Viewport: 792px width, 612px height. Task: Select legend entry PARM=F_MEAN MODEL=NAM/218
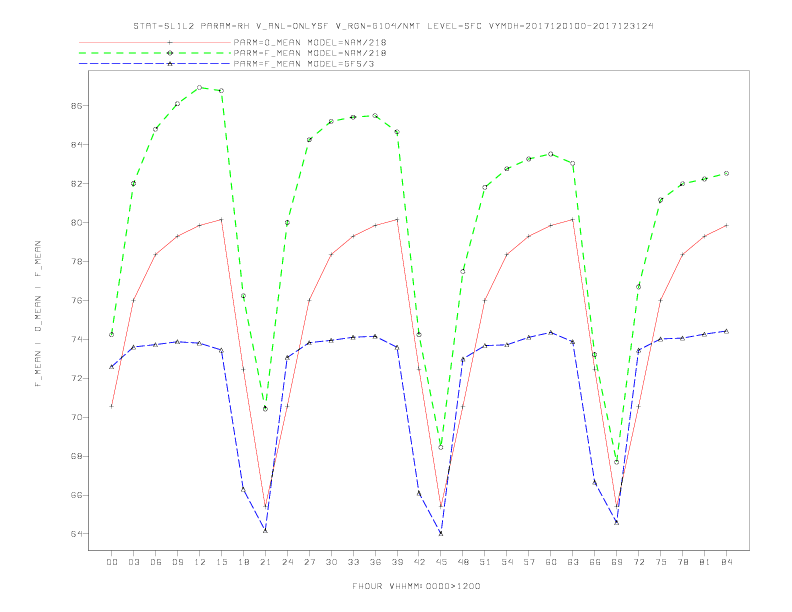(x=310, y=53)
